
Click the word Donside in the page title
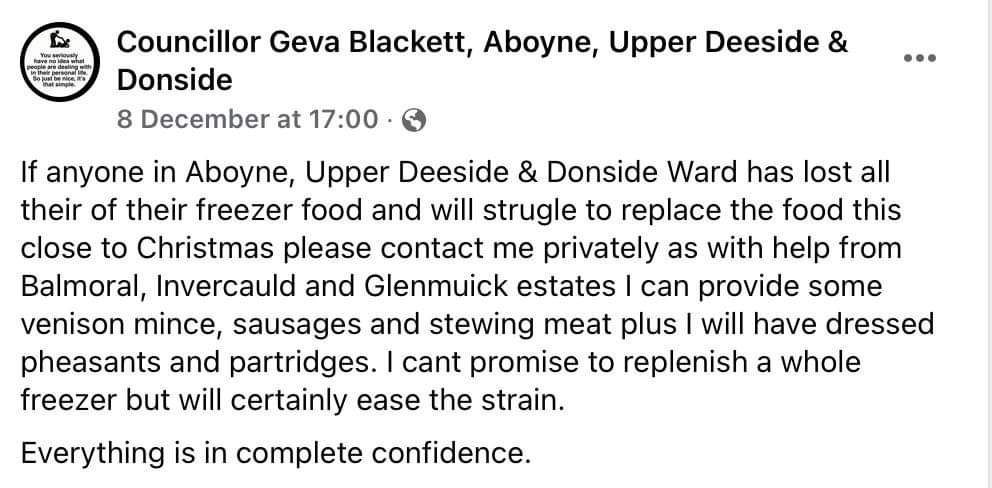coord(175,80)
